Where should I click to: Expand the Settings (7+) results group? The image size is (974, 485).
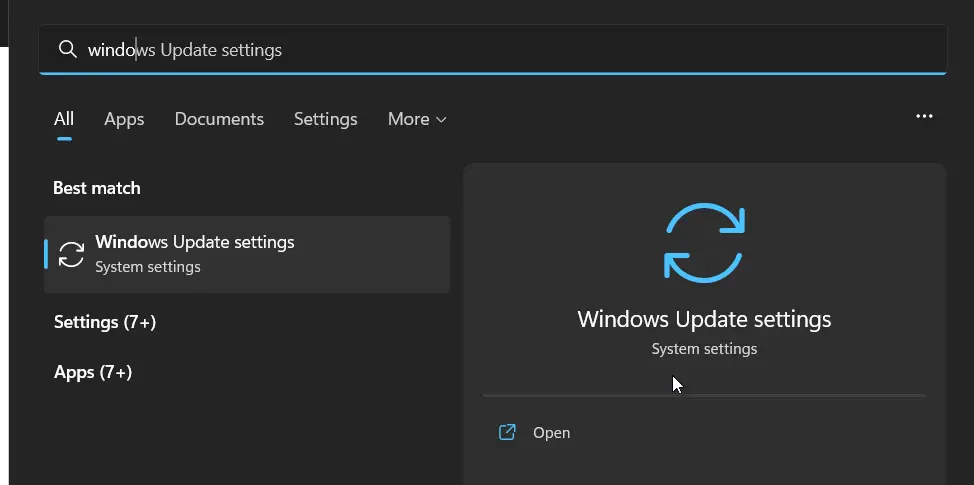(x=105, y=322)
